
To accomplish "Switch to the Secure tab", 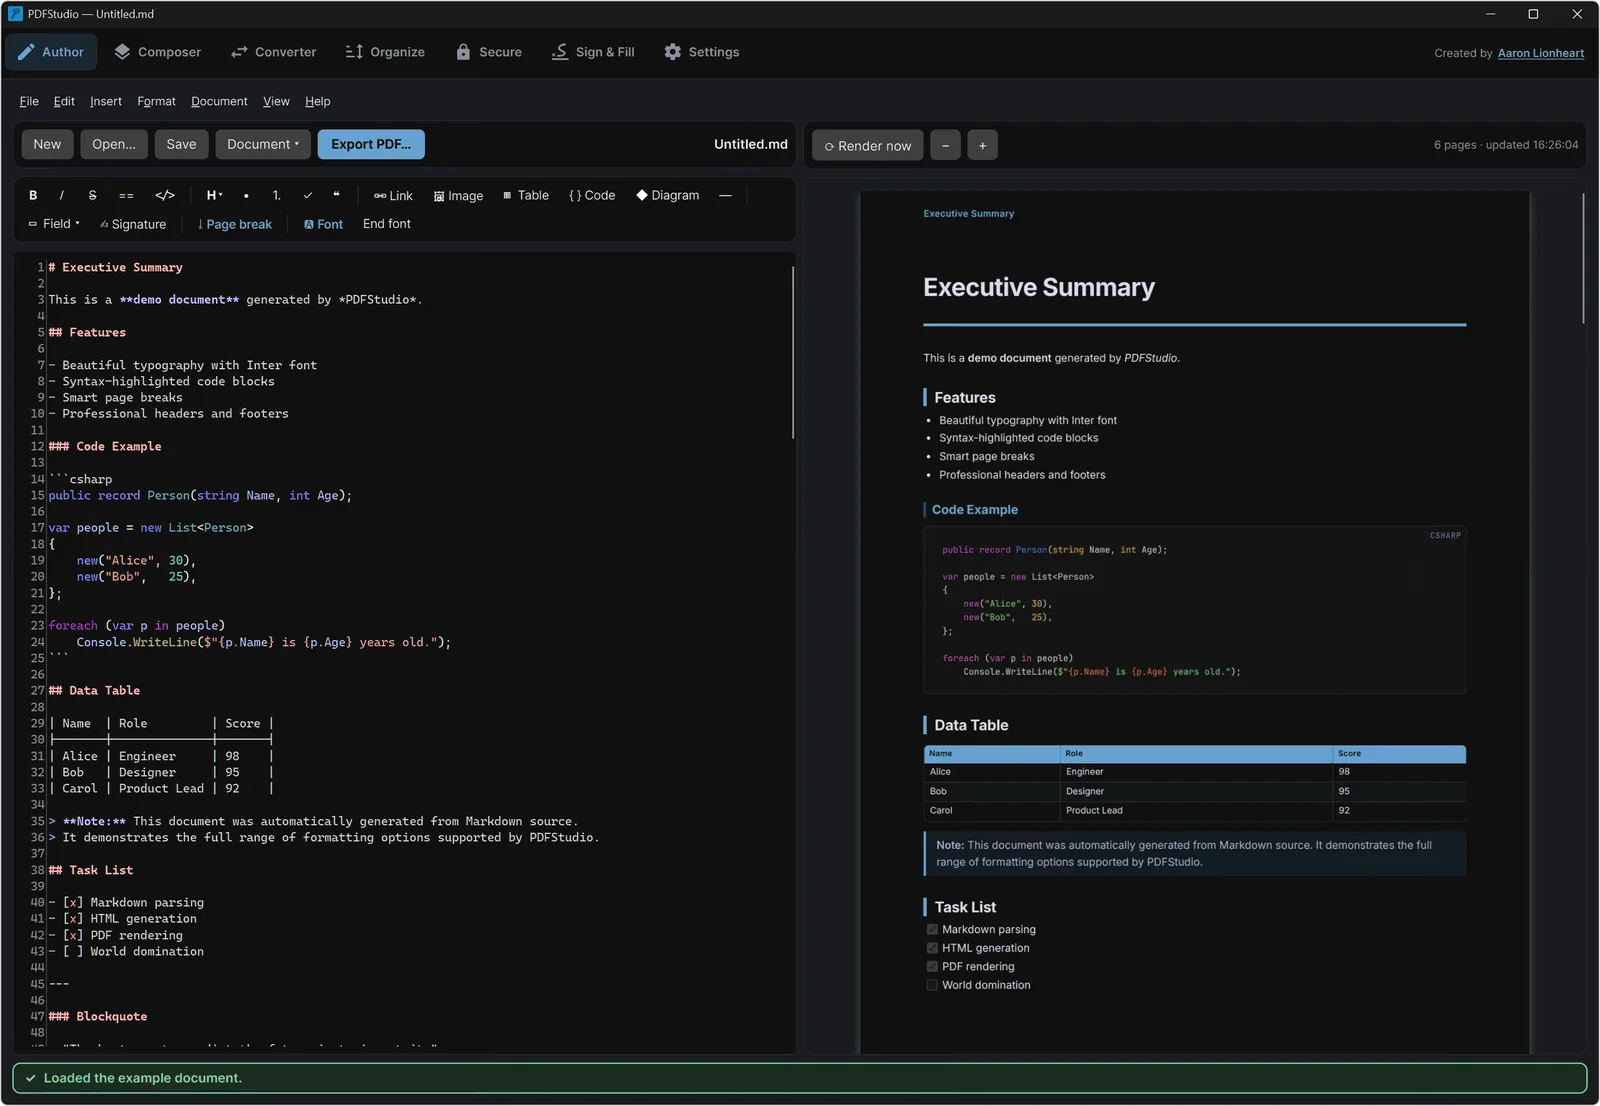I will (489, 52).
